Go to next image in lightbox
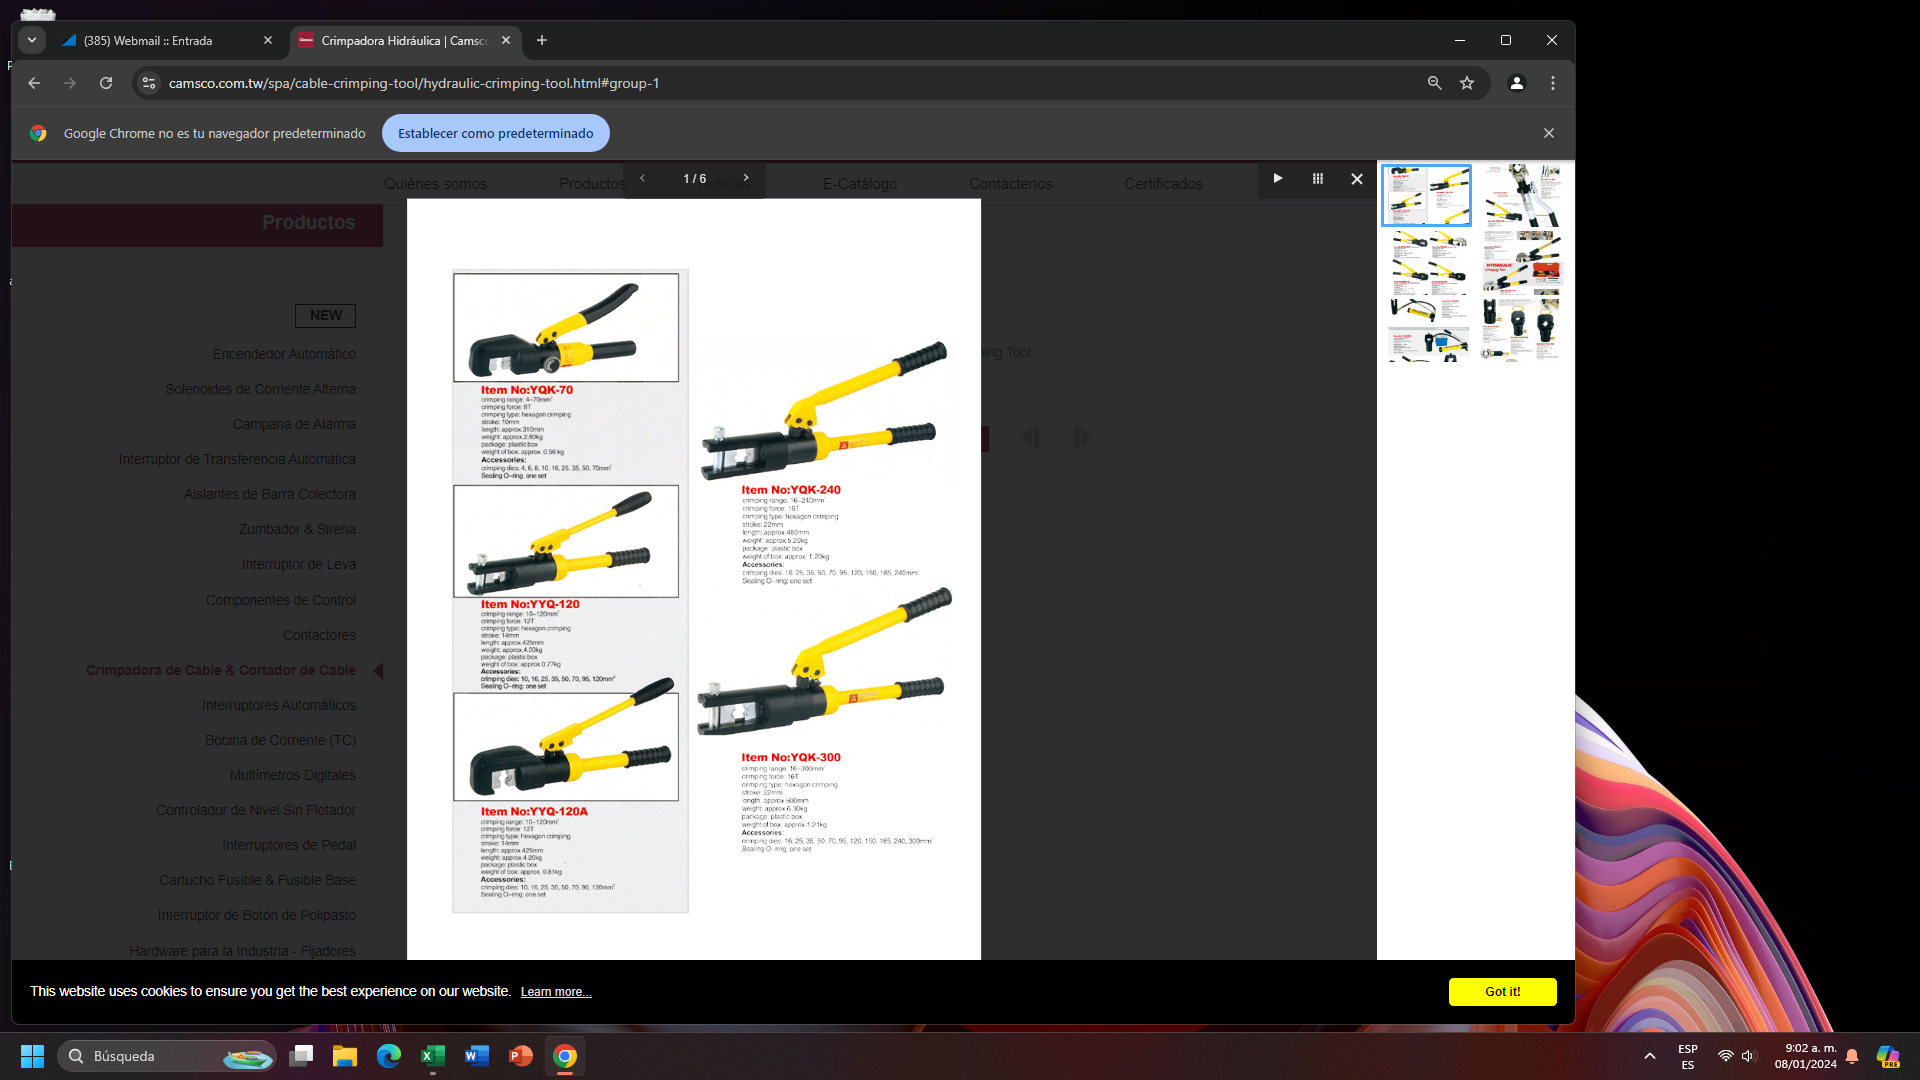The image size is (1920, 1080). [746, 178]
